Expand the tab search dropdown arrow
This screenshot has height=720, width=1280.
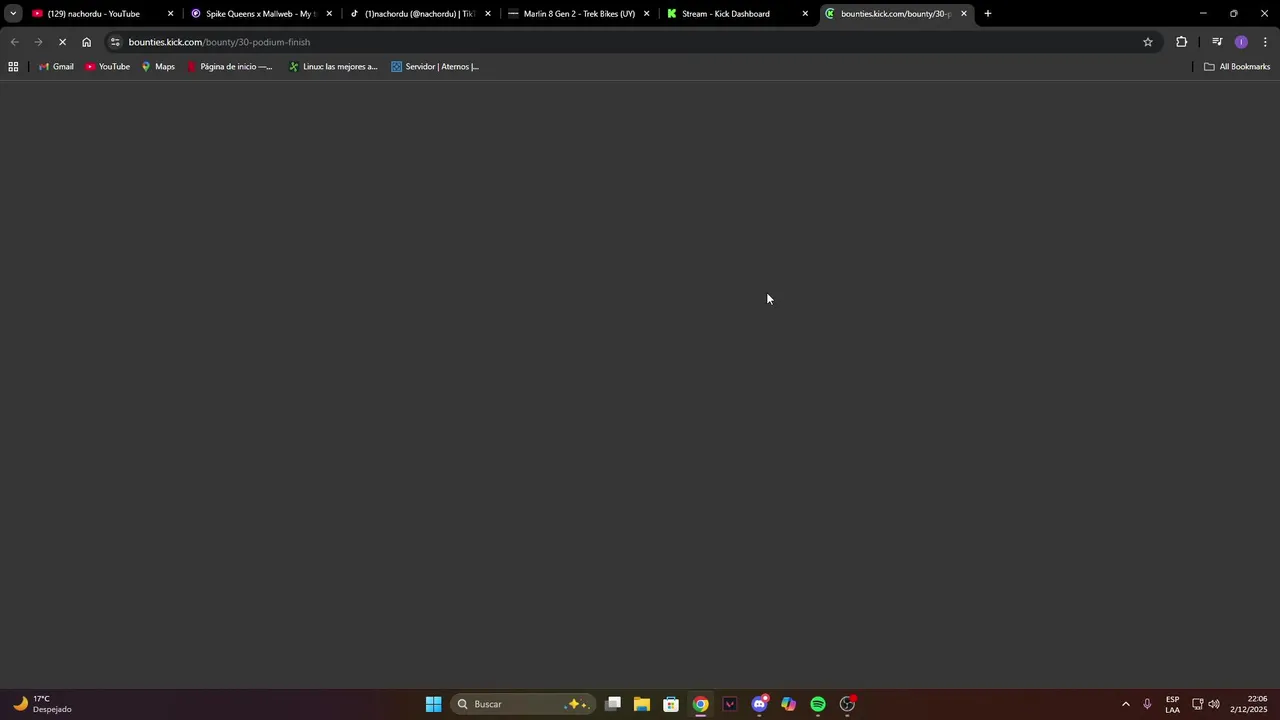[x=13, y=14]
